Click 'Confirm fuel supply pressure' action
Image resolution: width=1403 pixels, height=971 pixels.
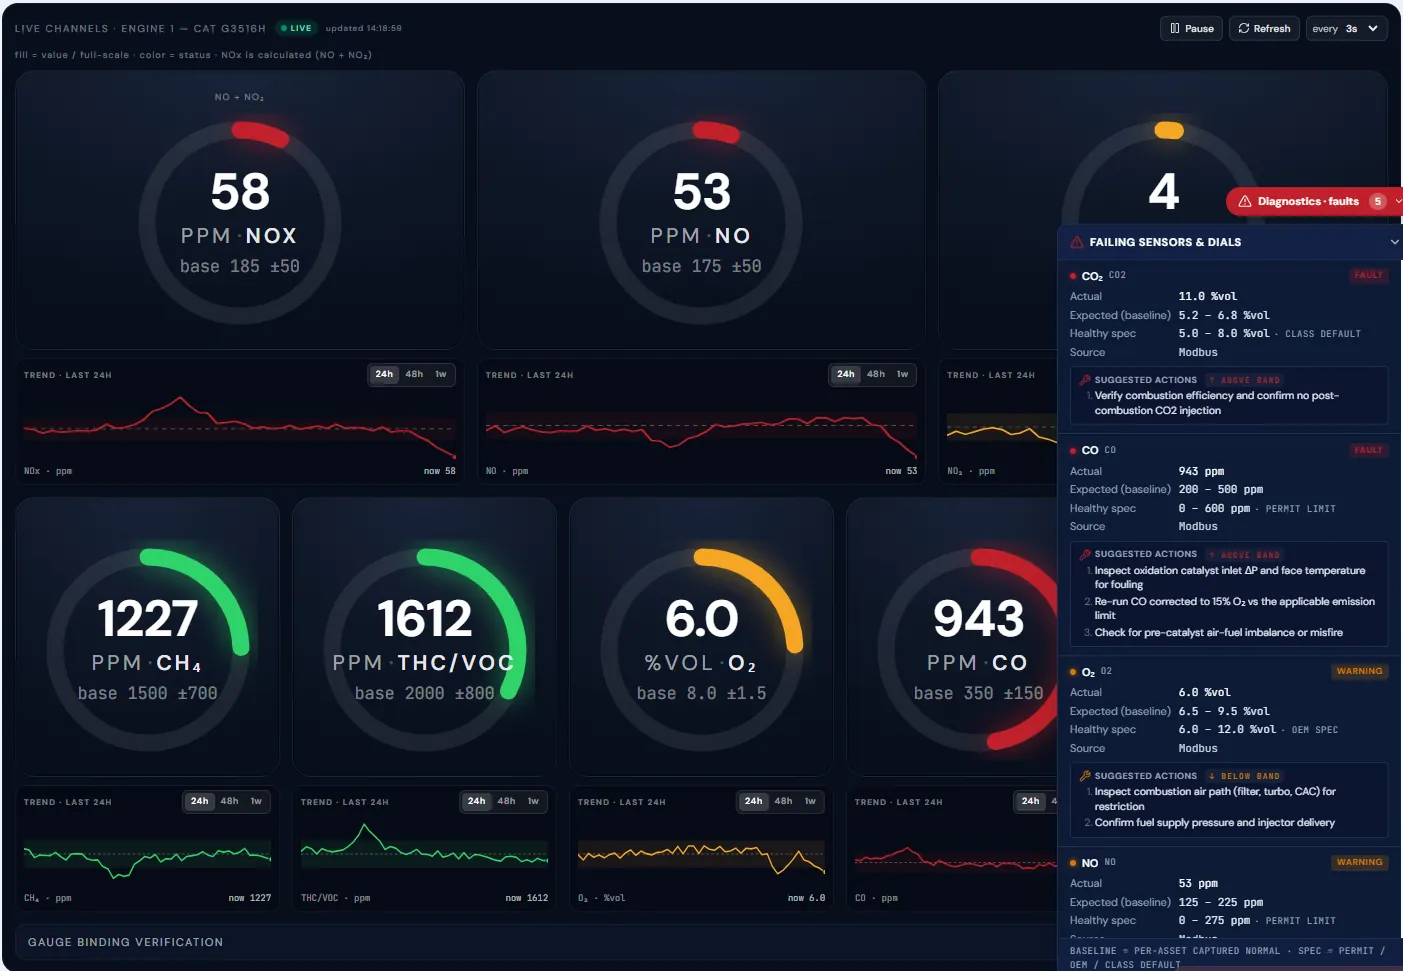(1214, 823)
